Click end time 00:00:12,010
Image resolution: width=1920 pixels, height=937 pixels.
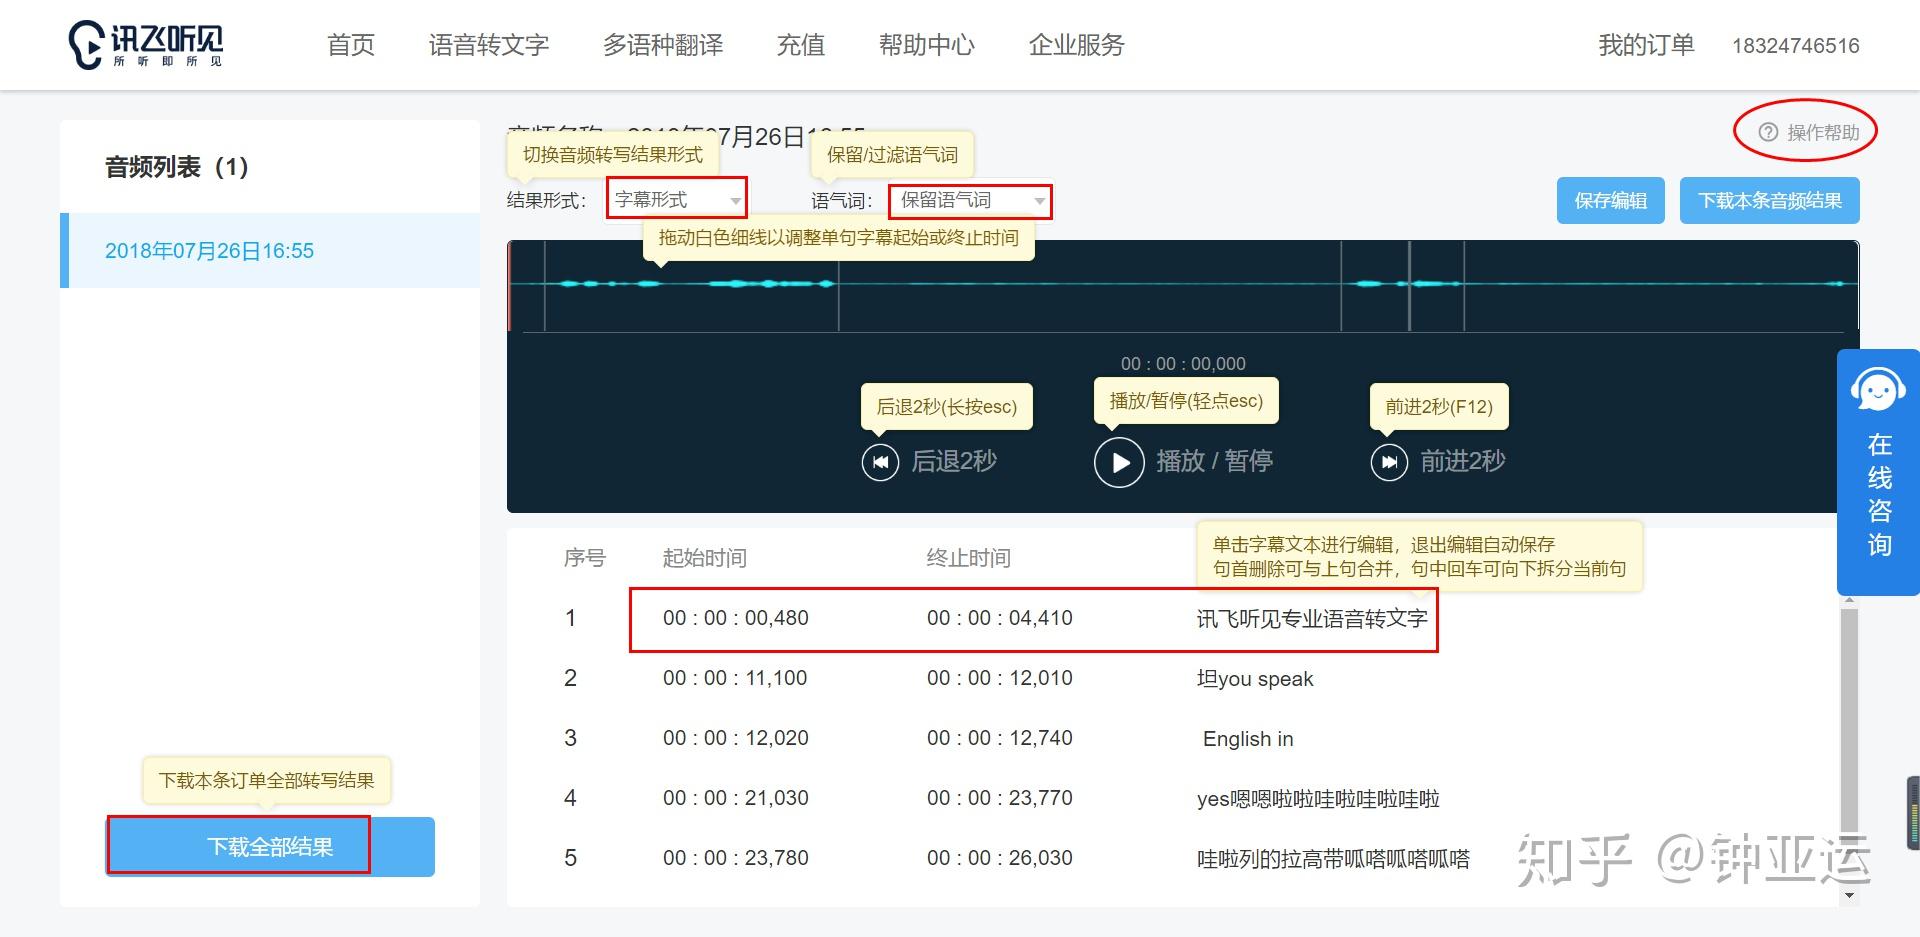tap(1000, 678)
